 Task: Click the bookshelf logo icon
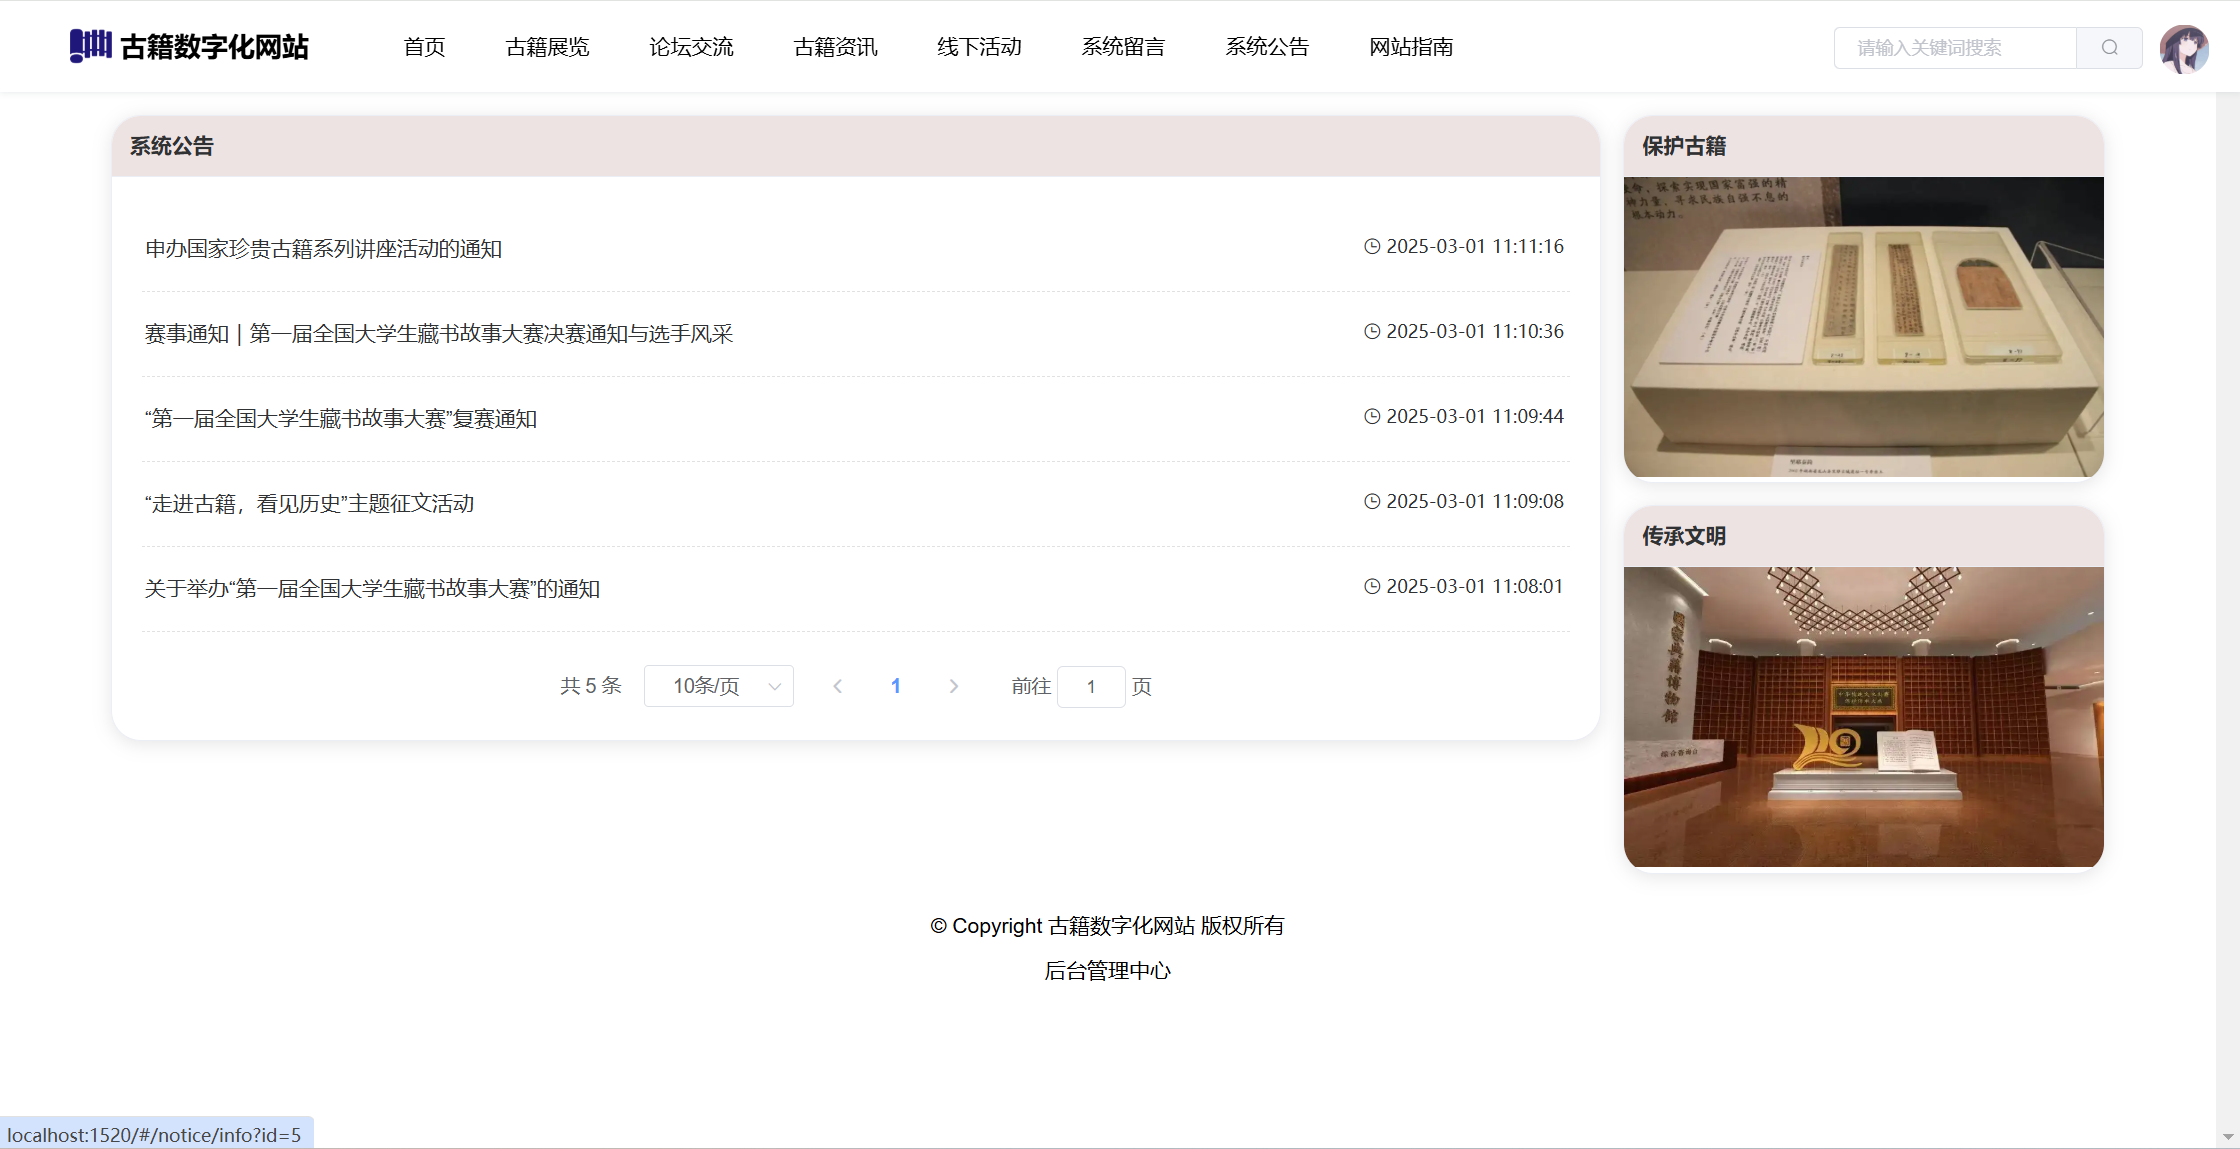point(90,46)
